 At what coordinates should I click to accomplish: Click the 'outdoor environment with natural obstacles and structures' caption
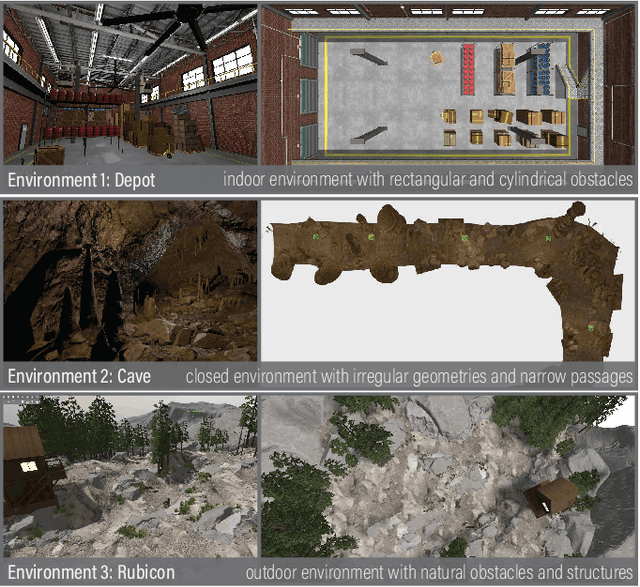(x=439, y=572)
